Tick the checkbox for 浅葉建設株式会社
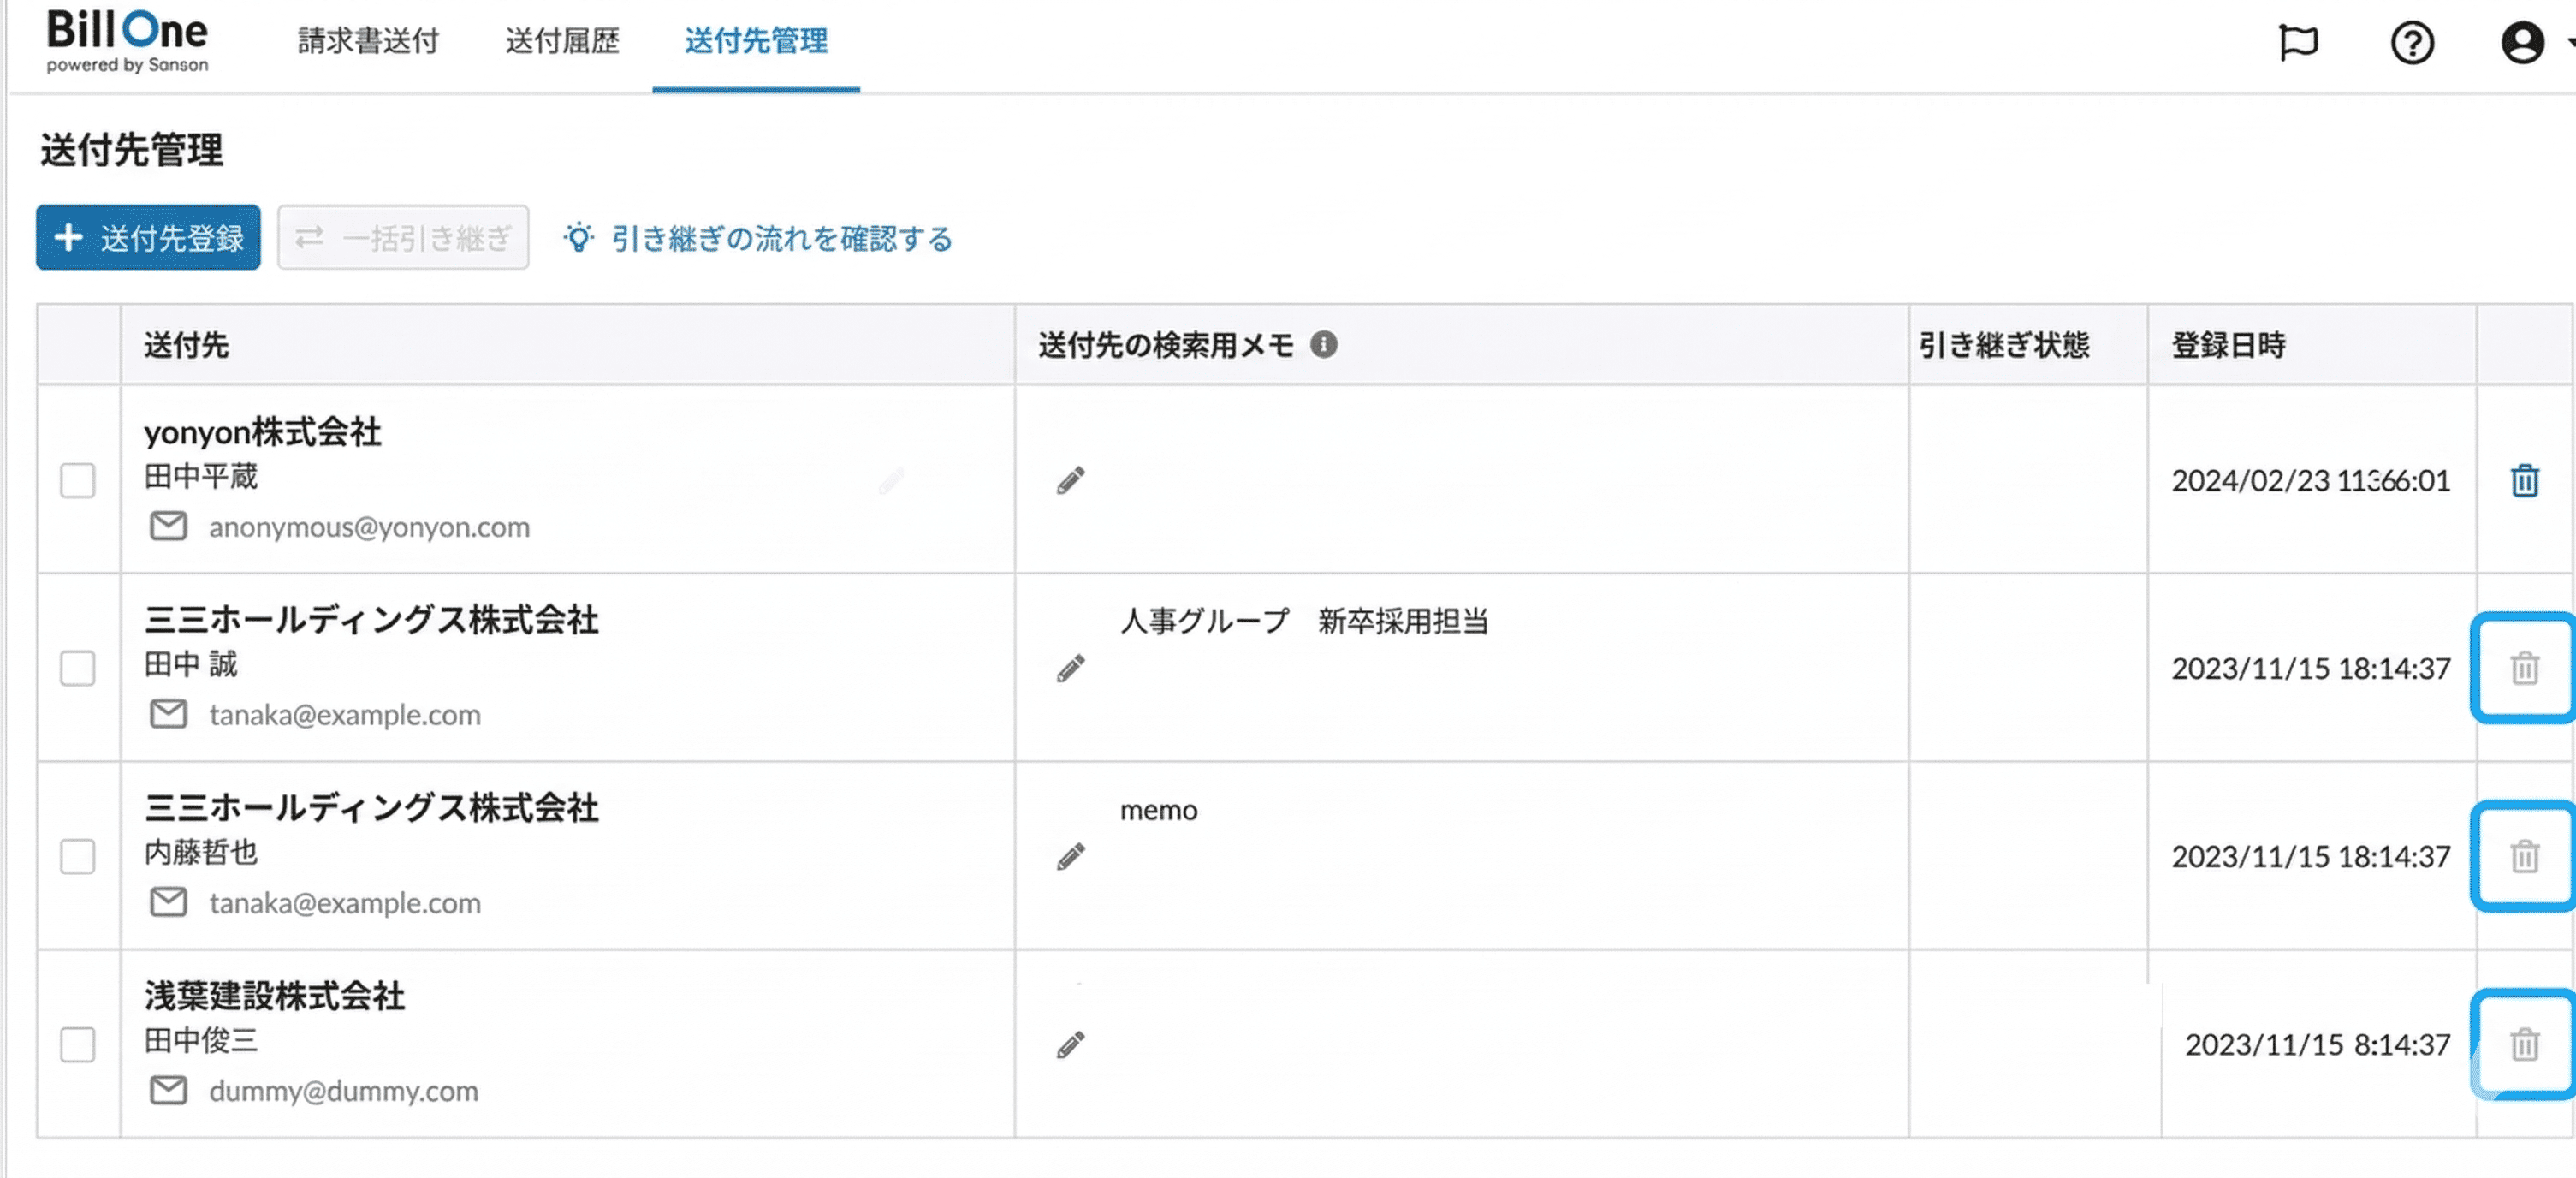 pos(77,1045)
